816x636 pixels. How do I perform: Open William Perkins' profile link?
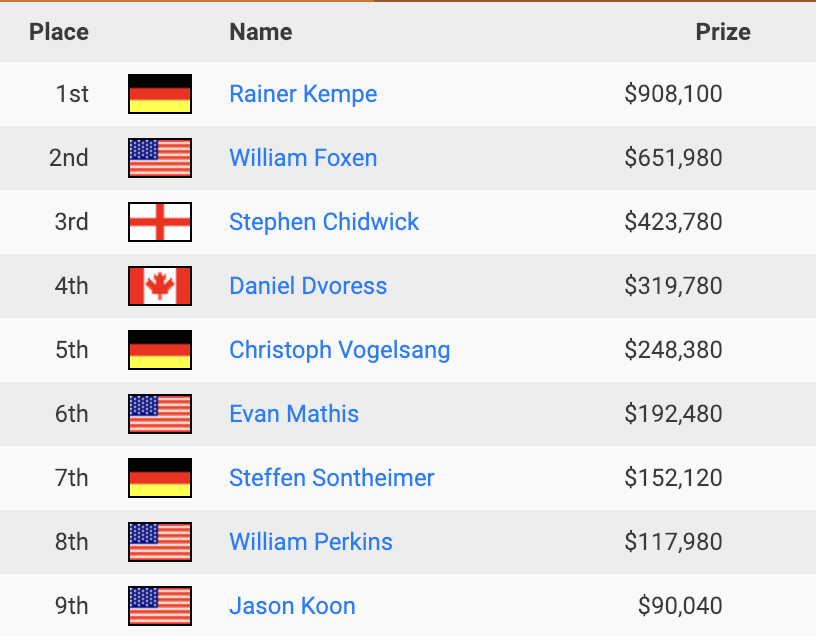311,542
